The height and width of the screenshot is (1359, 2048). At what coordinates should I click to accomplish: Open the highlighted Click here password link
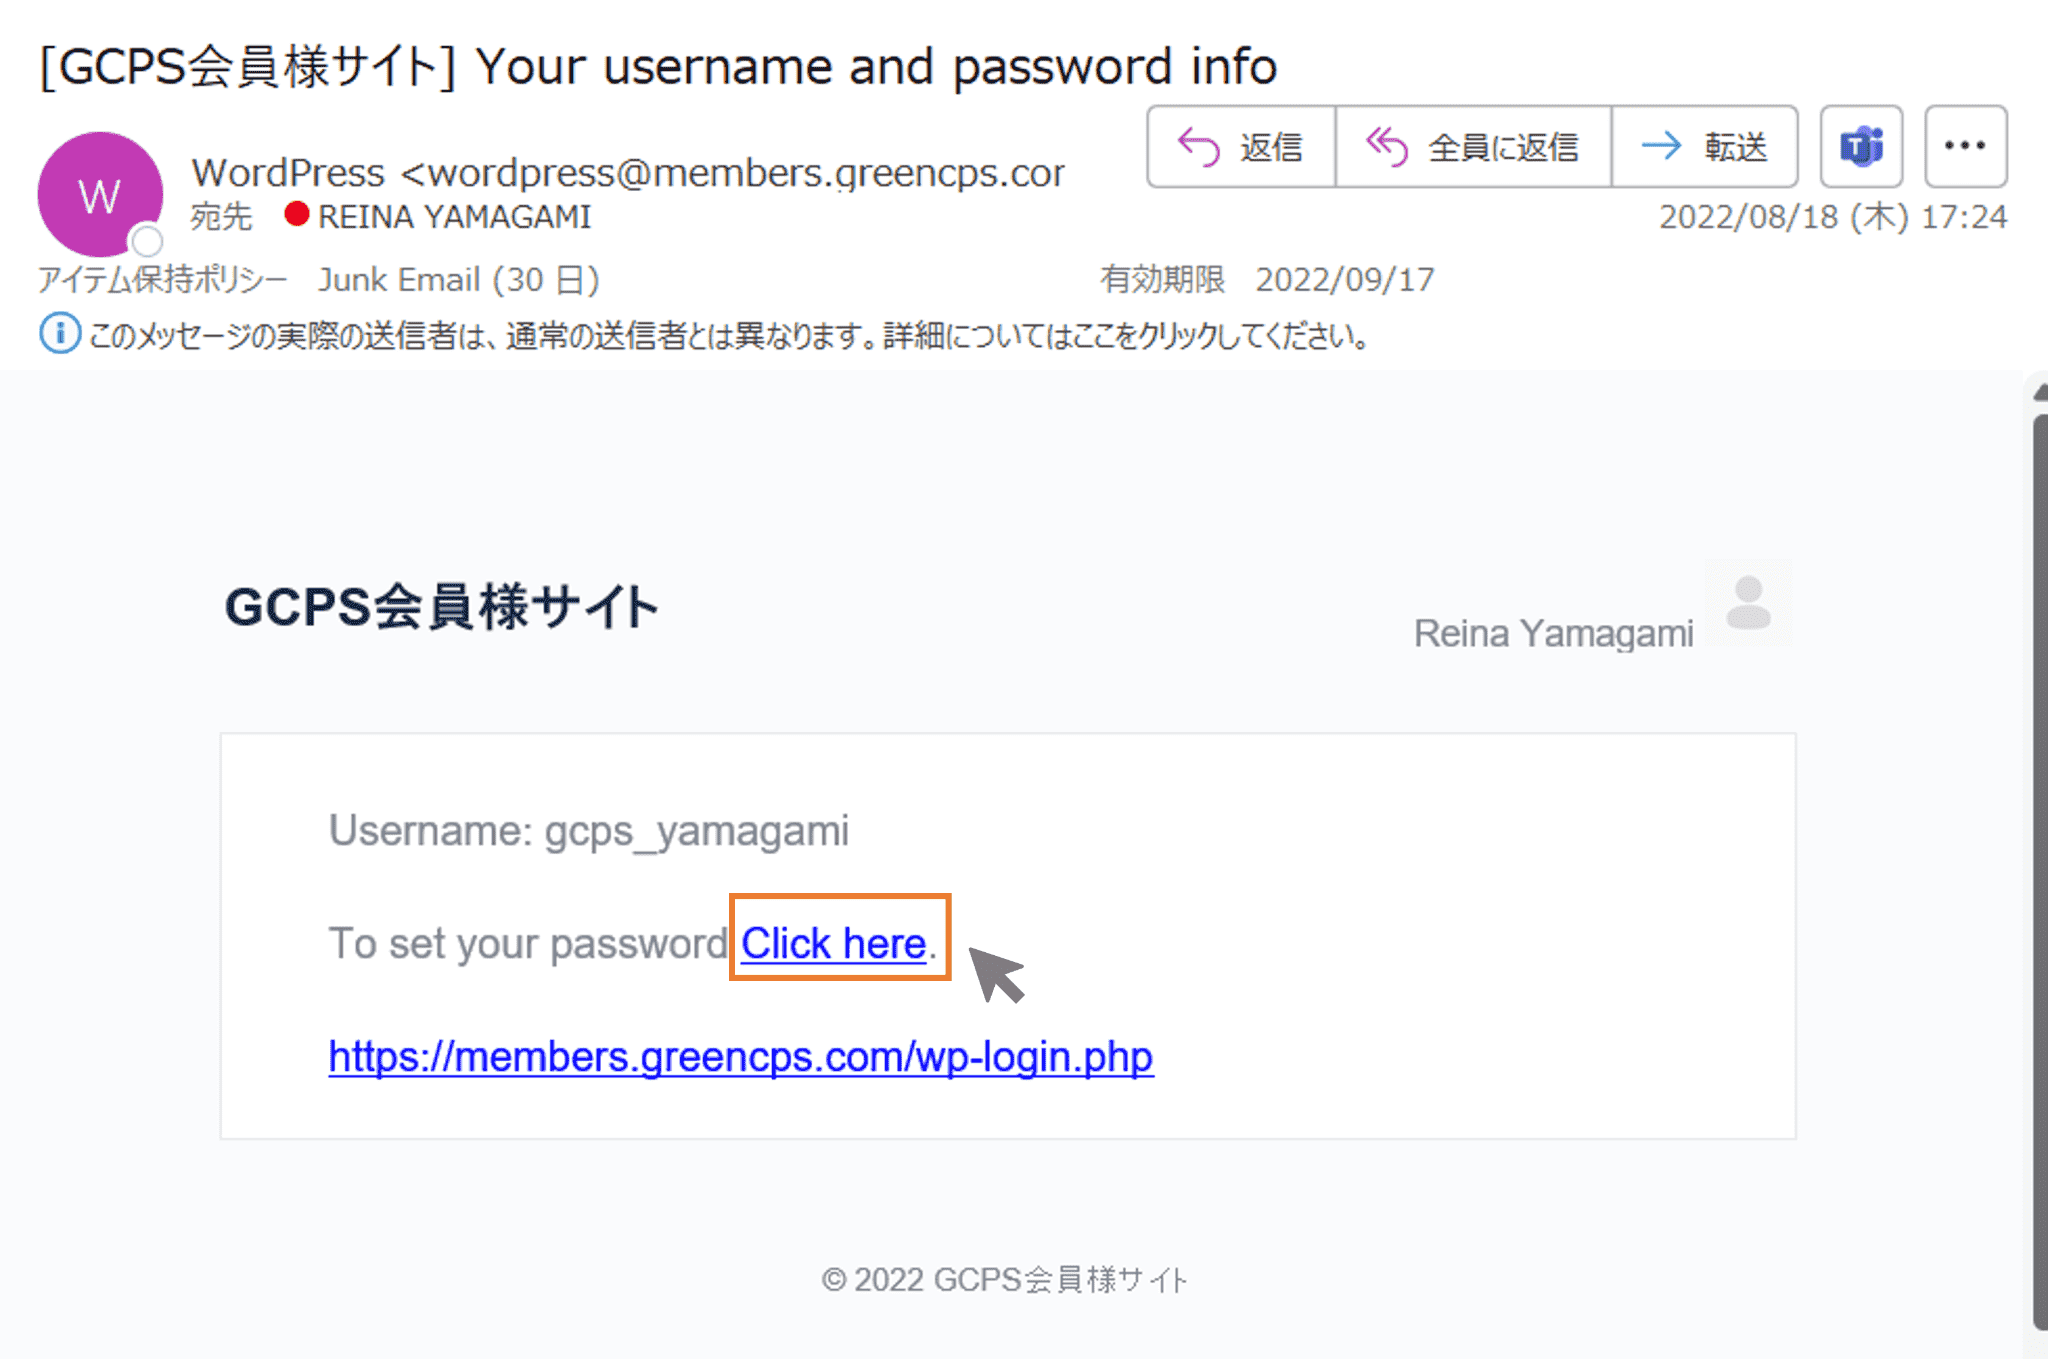pyautogui.click(x=833, y=941)
